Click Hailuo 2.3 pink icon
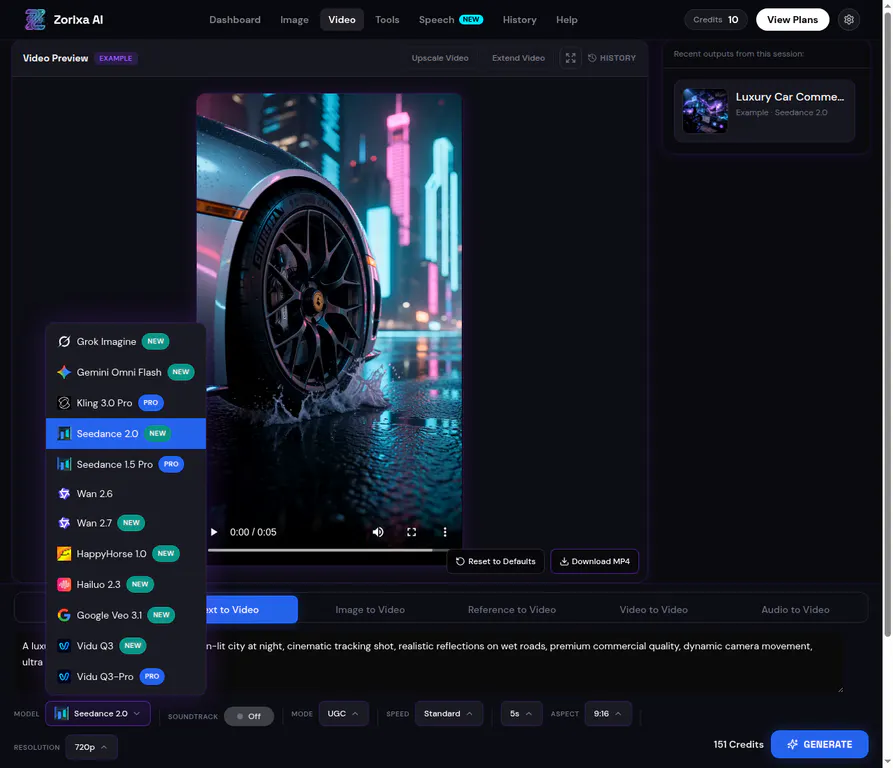893x768 pixels. [64, 585]
